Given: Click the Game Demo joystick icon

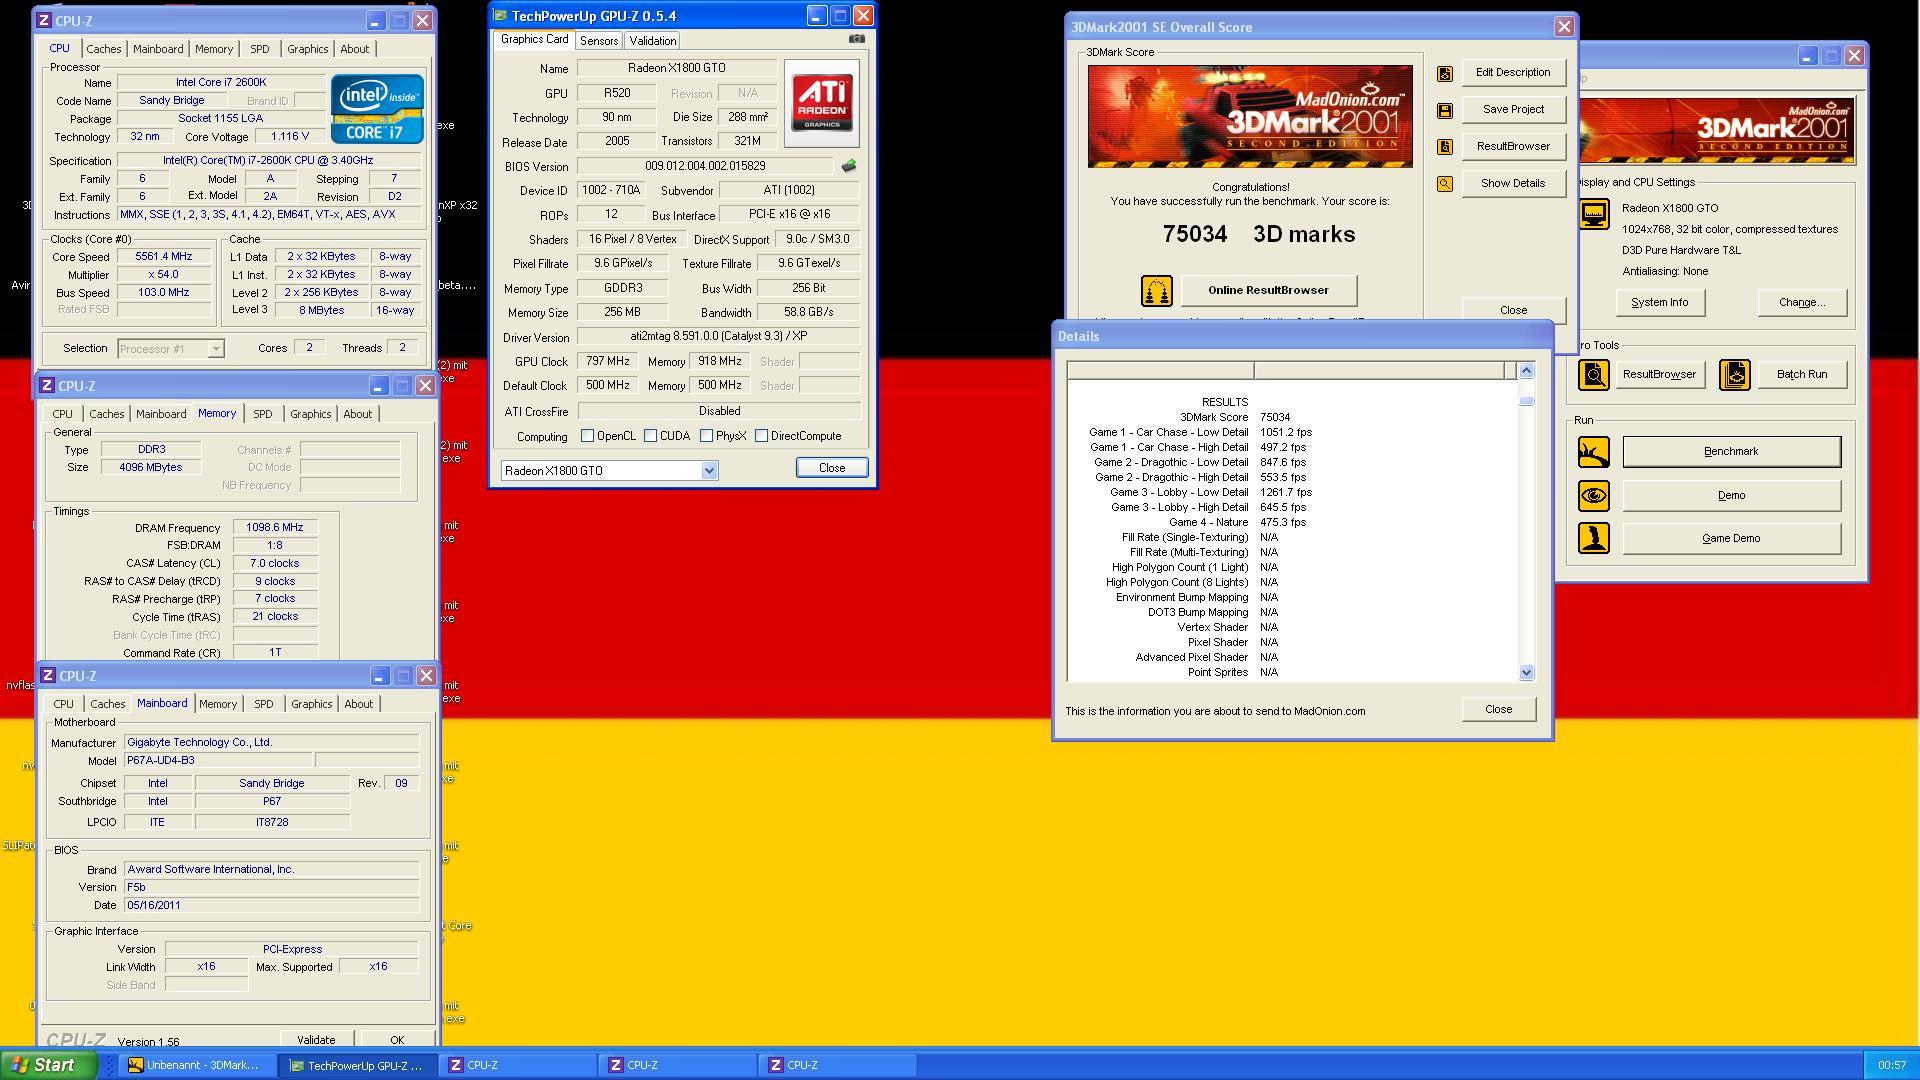Looking at the screenshot, I should [x=1594, y=539].
